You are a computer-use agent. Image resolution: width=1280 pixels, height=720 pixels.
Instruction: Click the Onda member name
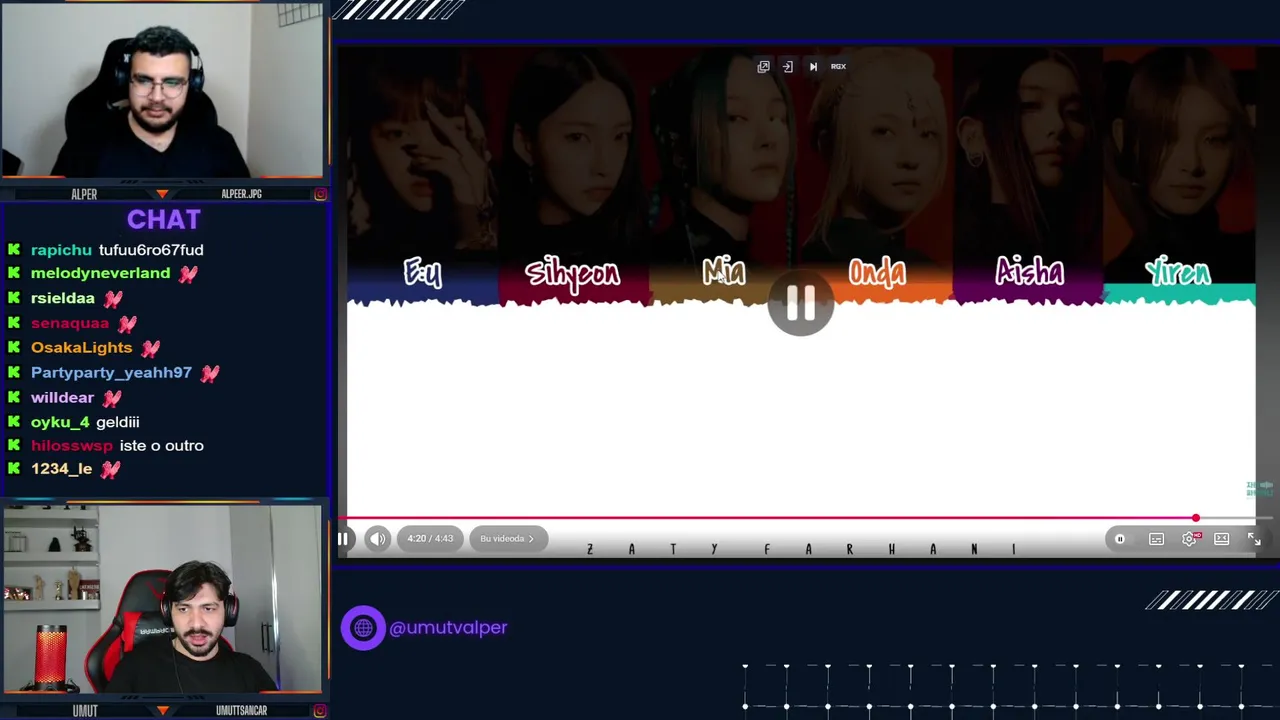tap(877, 273)
